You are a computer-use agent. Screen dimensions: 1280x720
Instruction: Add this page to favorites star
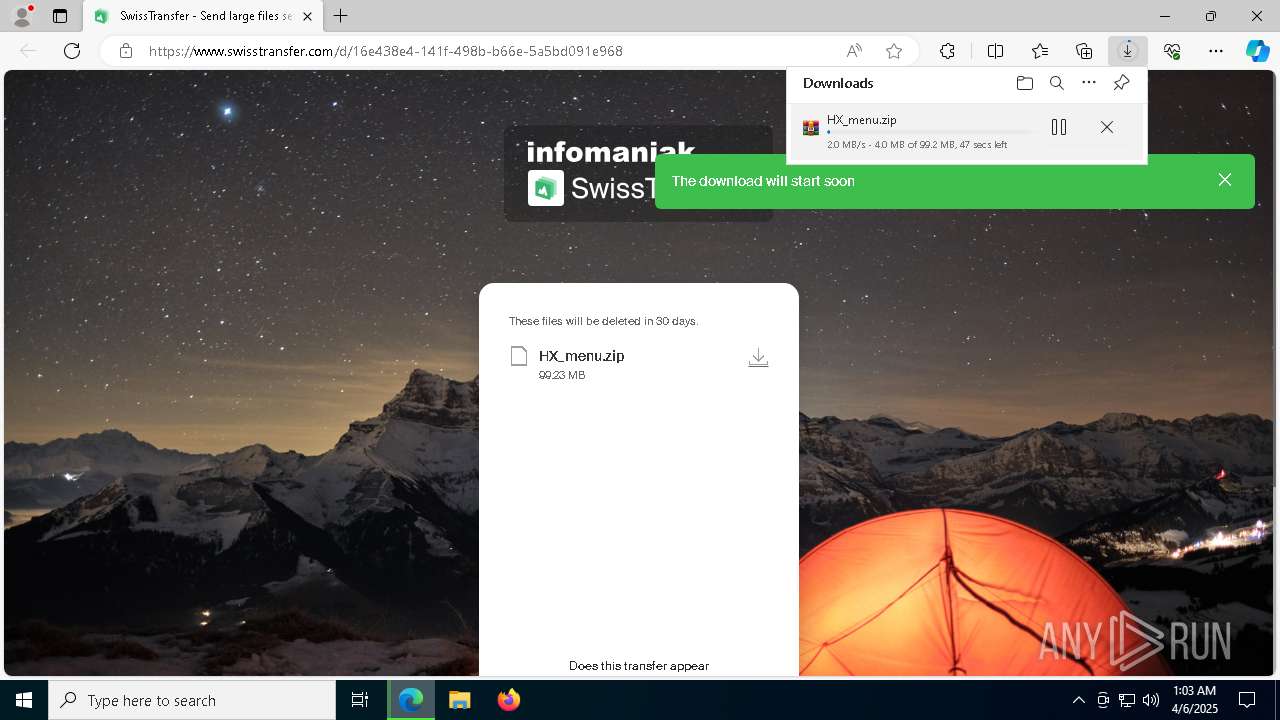(894, 51)
